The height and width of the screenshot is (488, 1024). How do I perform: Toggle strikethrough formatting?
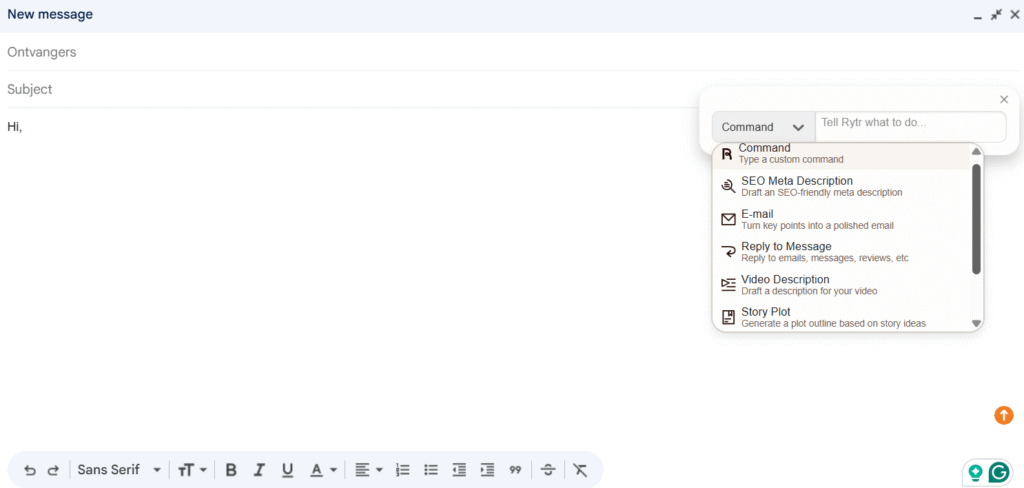click(549, 470)
